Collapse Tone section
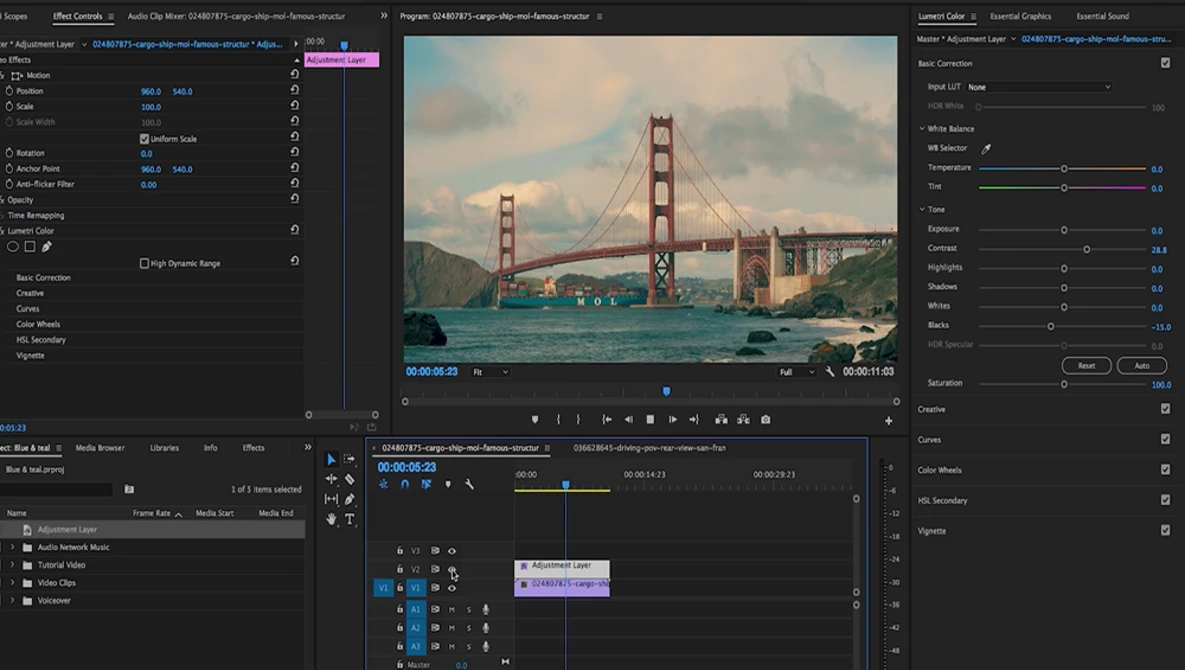The height and width of the screenshot is (670, 1185). [922, 209]
